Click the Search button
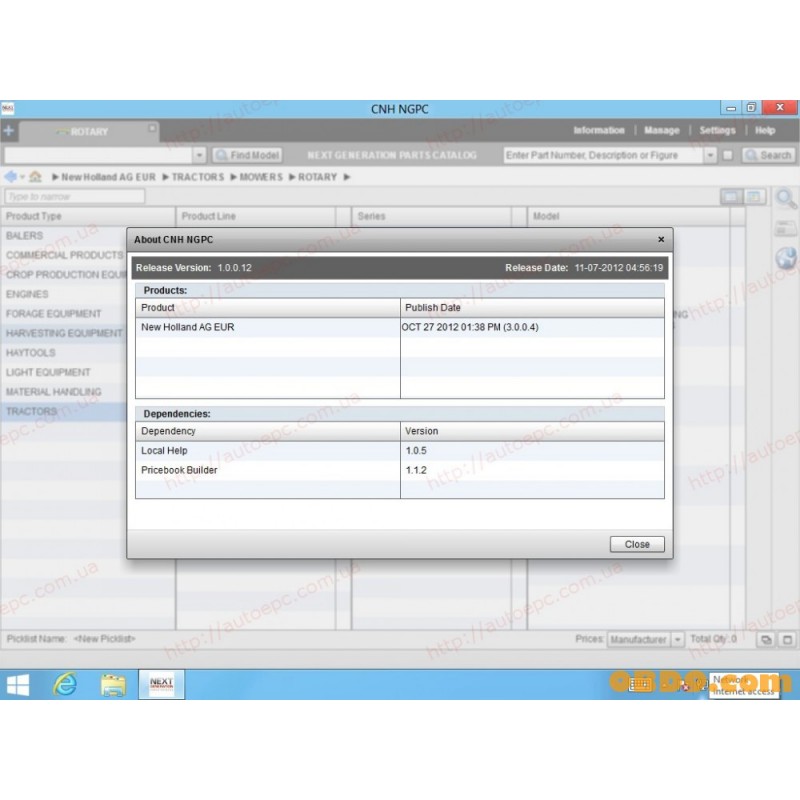This screenshot has width=800, height=800. 768,155
